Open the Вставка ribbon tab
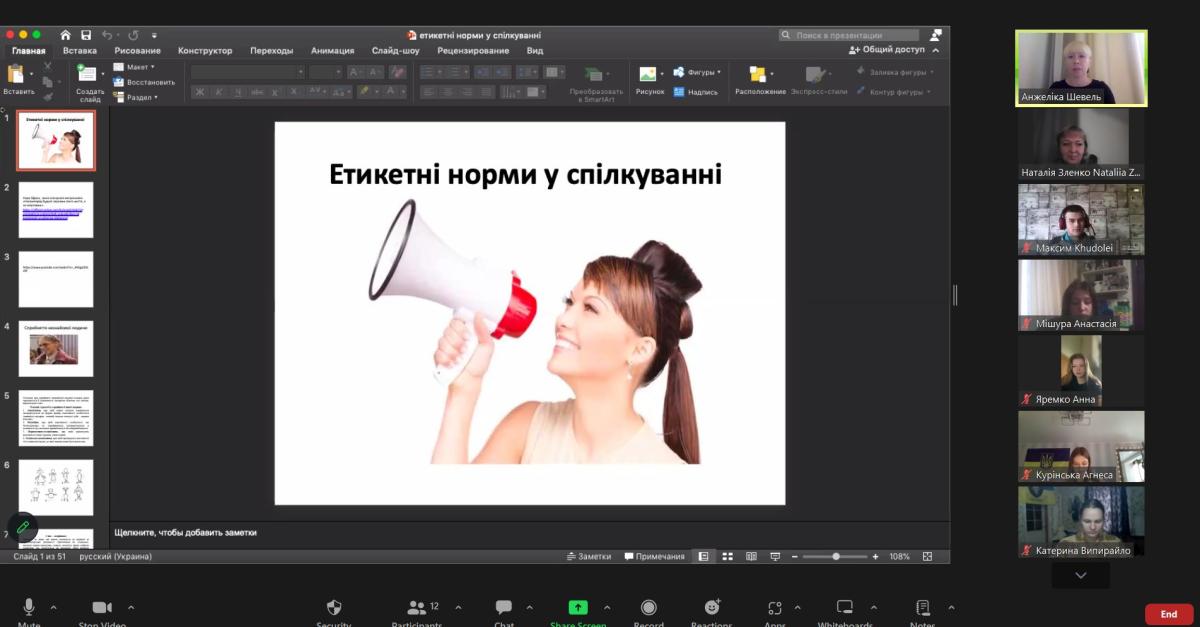The image size is (1200, 627). point(80,50)
